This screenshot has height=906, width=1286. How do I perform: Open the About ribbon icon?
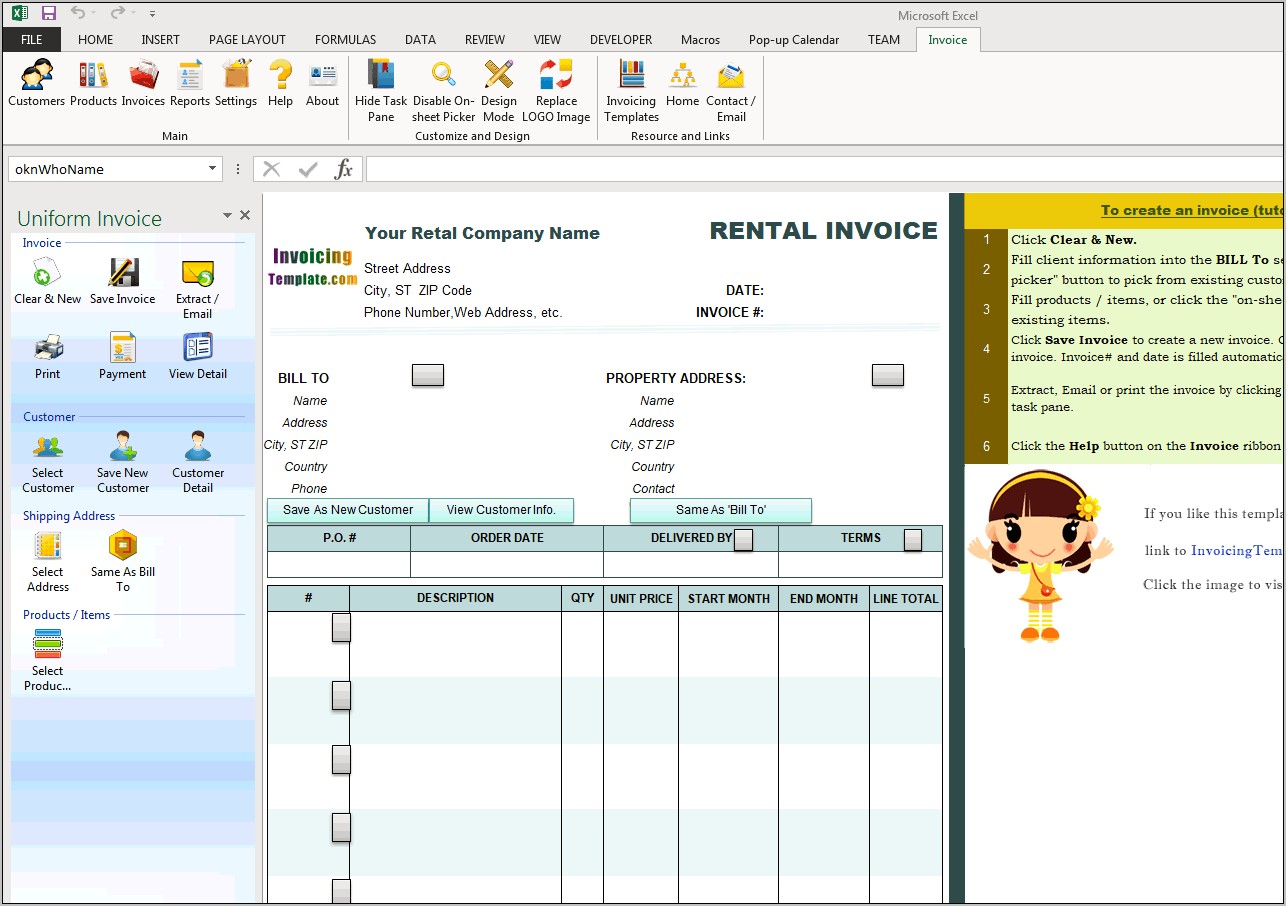click(x=322, y=83)
